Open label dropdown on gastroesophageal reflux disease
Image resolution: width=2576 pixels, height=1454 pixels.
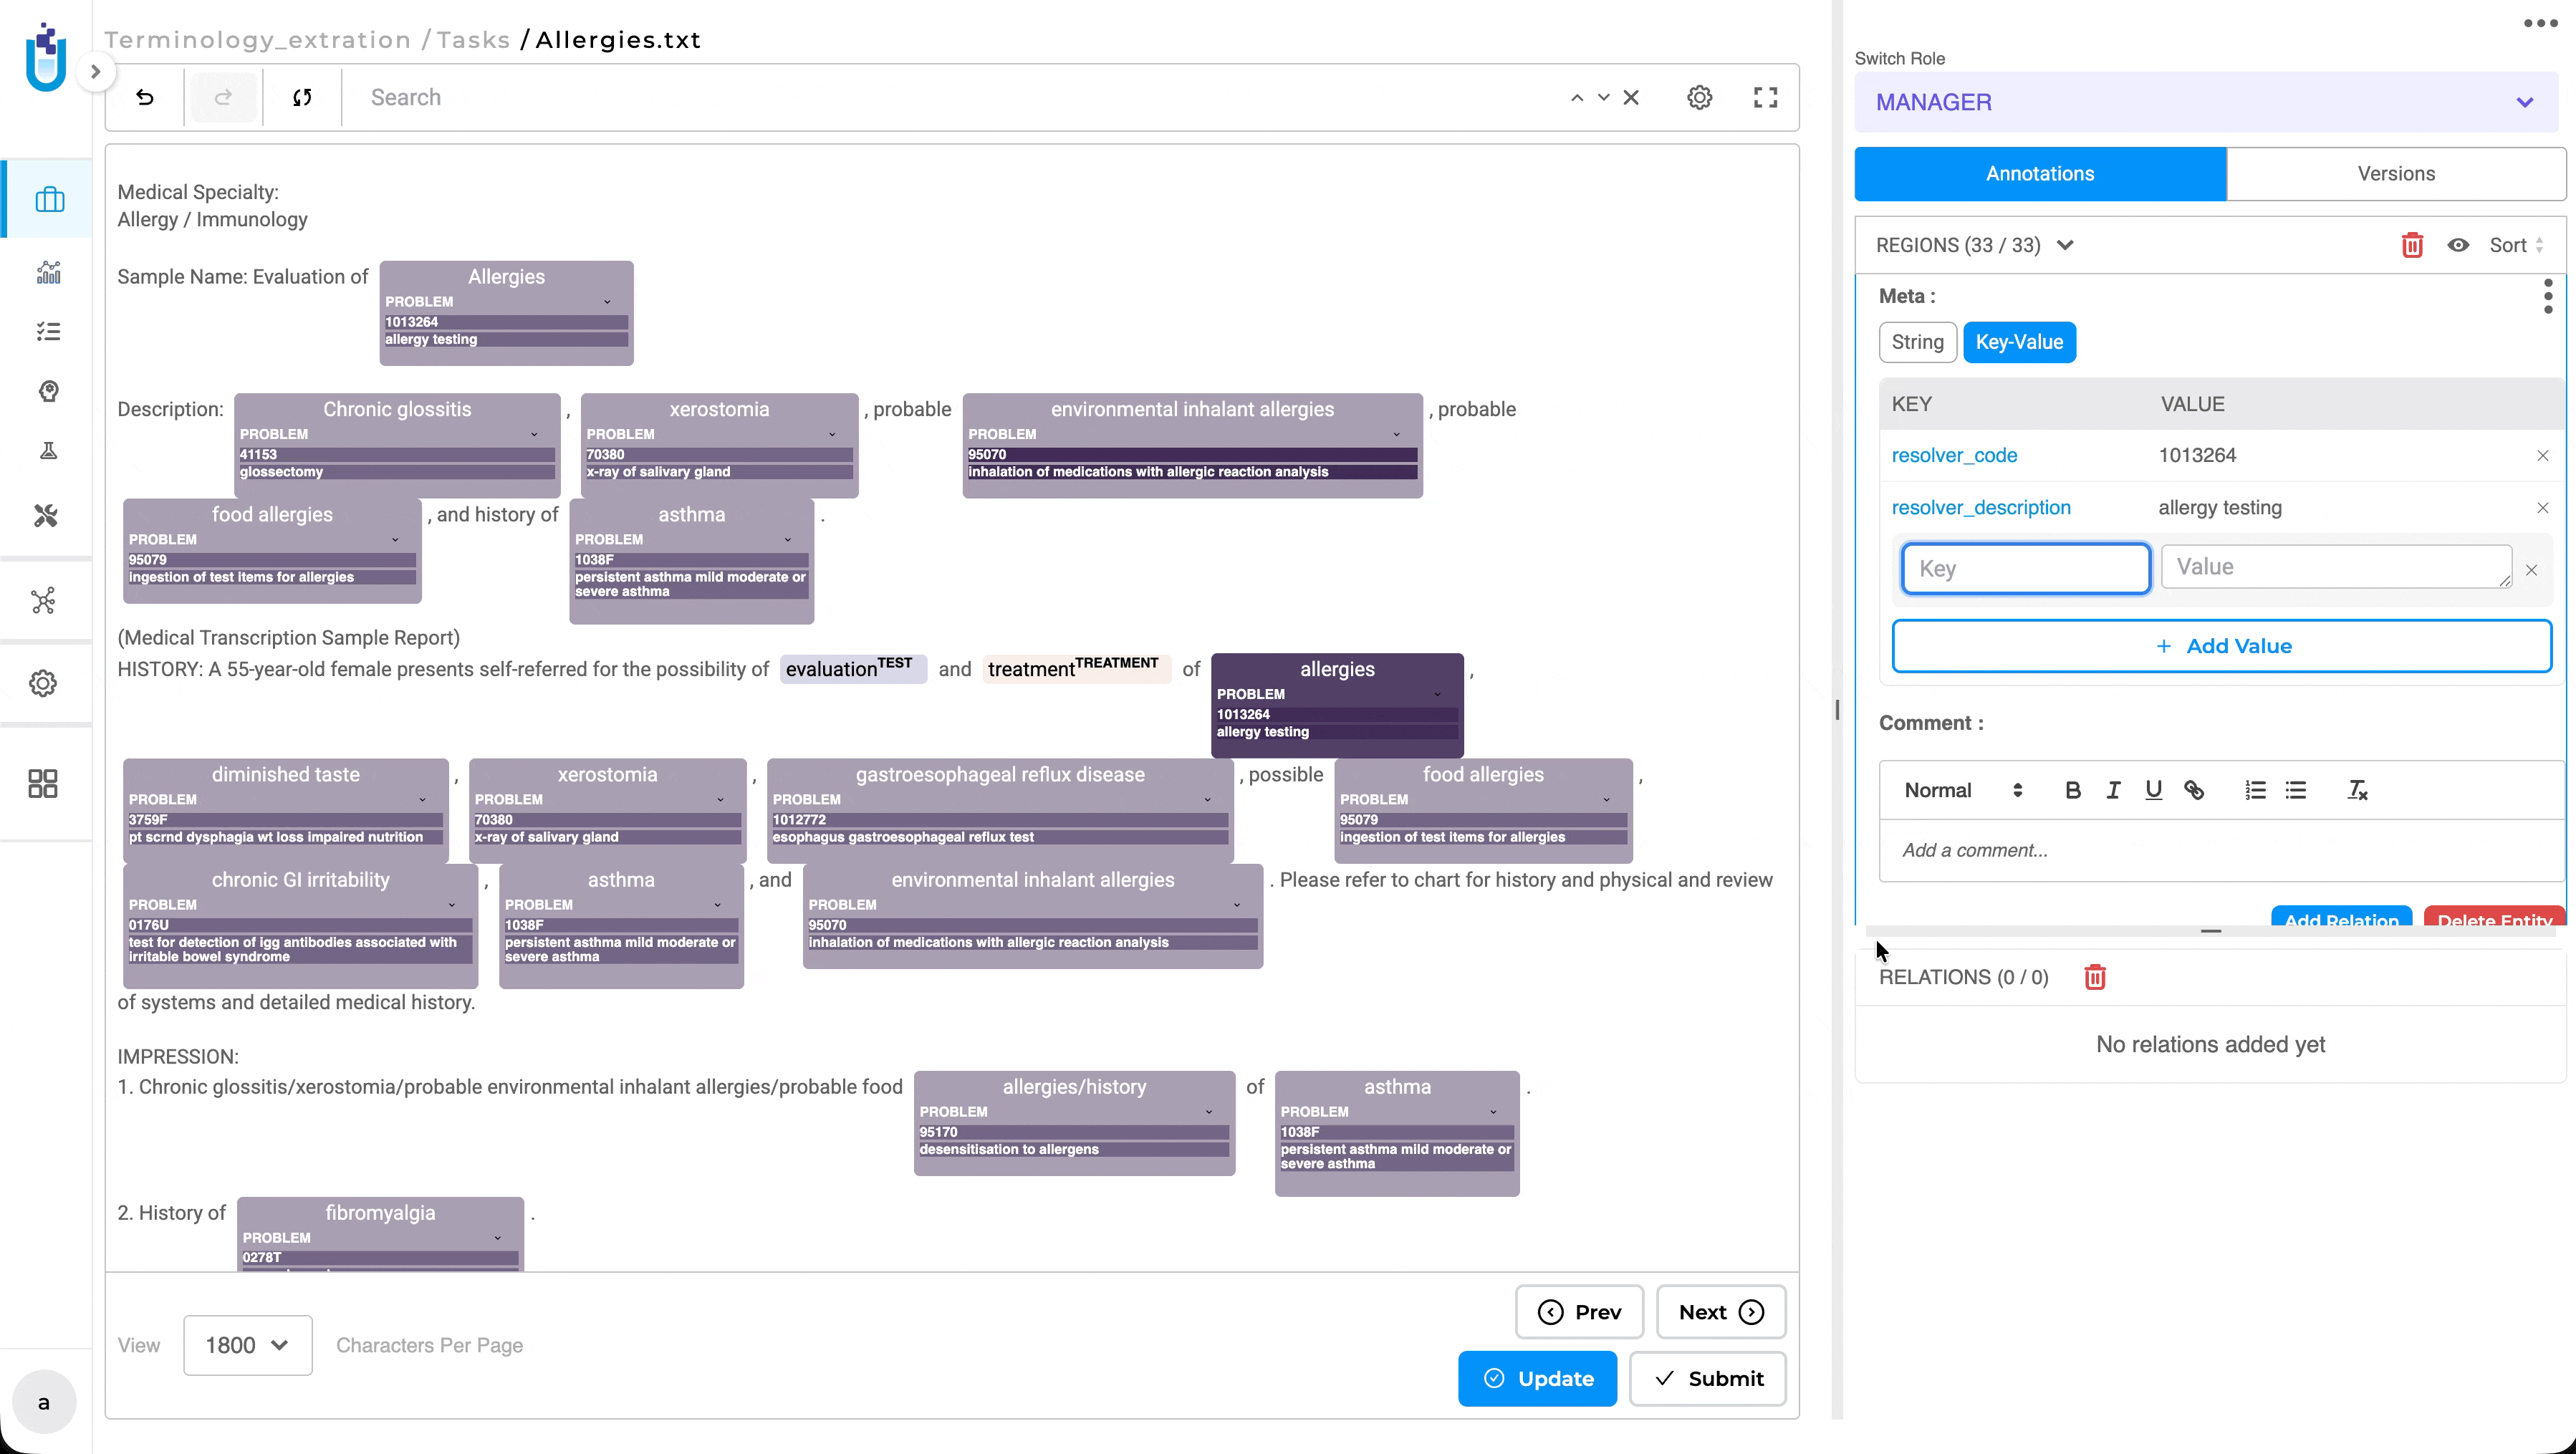(1207, 800)
